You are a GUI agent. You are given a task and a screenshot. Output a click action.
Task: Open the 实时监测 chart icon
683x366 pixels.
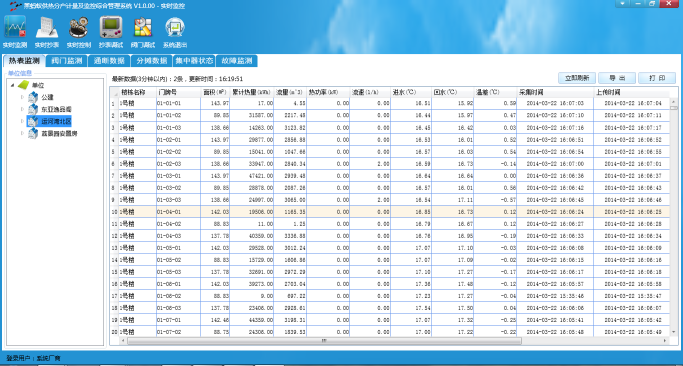(15, 27)
